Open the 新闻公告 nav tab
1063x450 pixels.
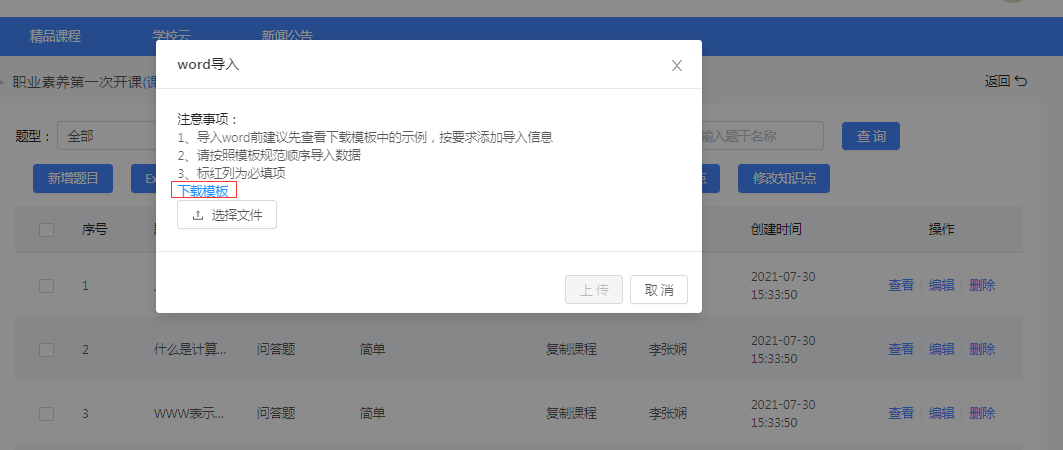point(287,36)
